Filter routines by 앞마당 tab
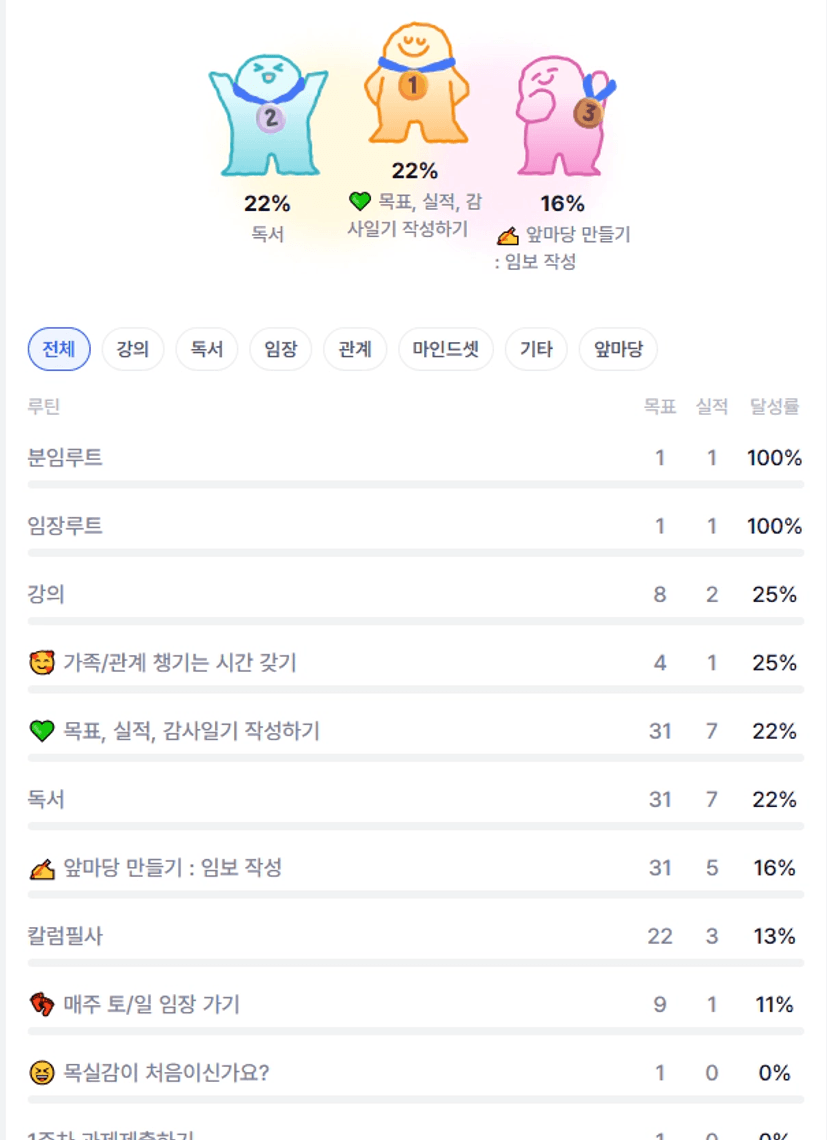The width and height of the screenshot is (827, 1140). [x=619, y=349]
